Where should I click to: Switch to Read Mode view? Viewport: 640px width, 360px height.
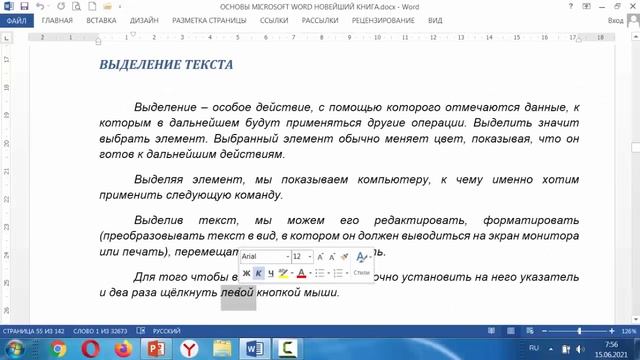point(491,331)
